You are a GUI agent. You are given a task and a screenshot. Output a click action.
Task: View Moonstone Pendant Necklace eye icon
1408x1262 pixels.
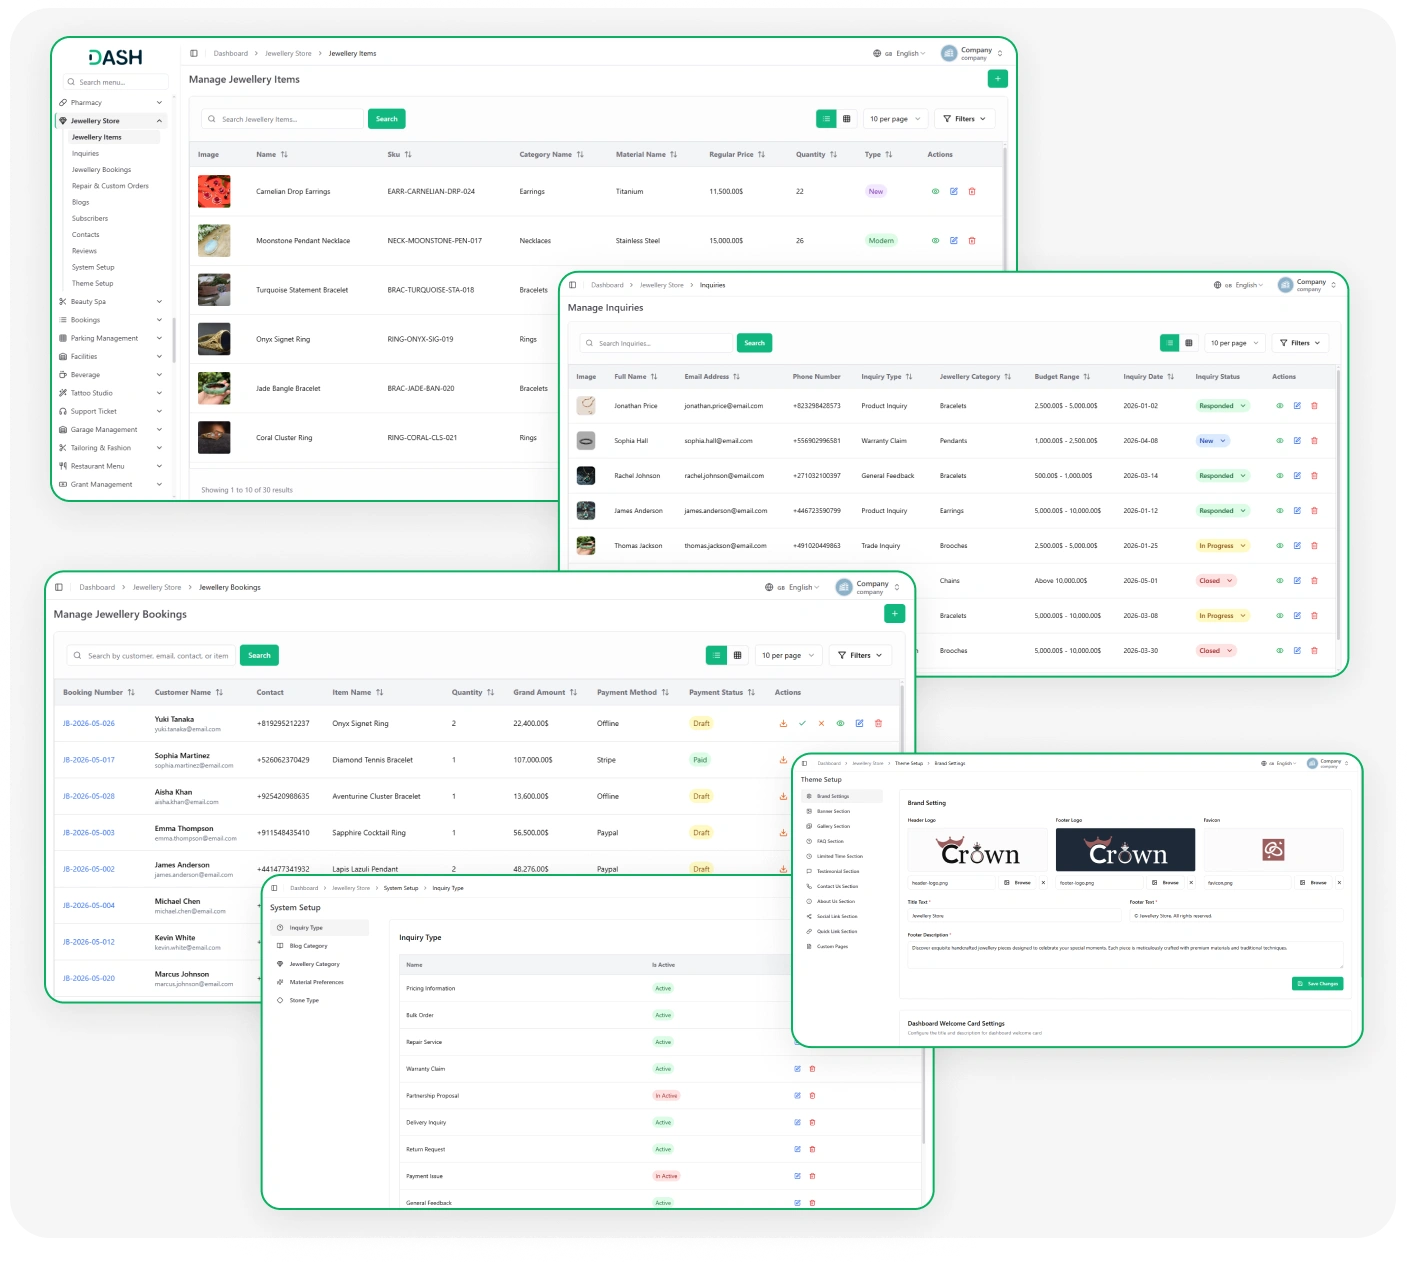935,241
